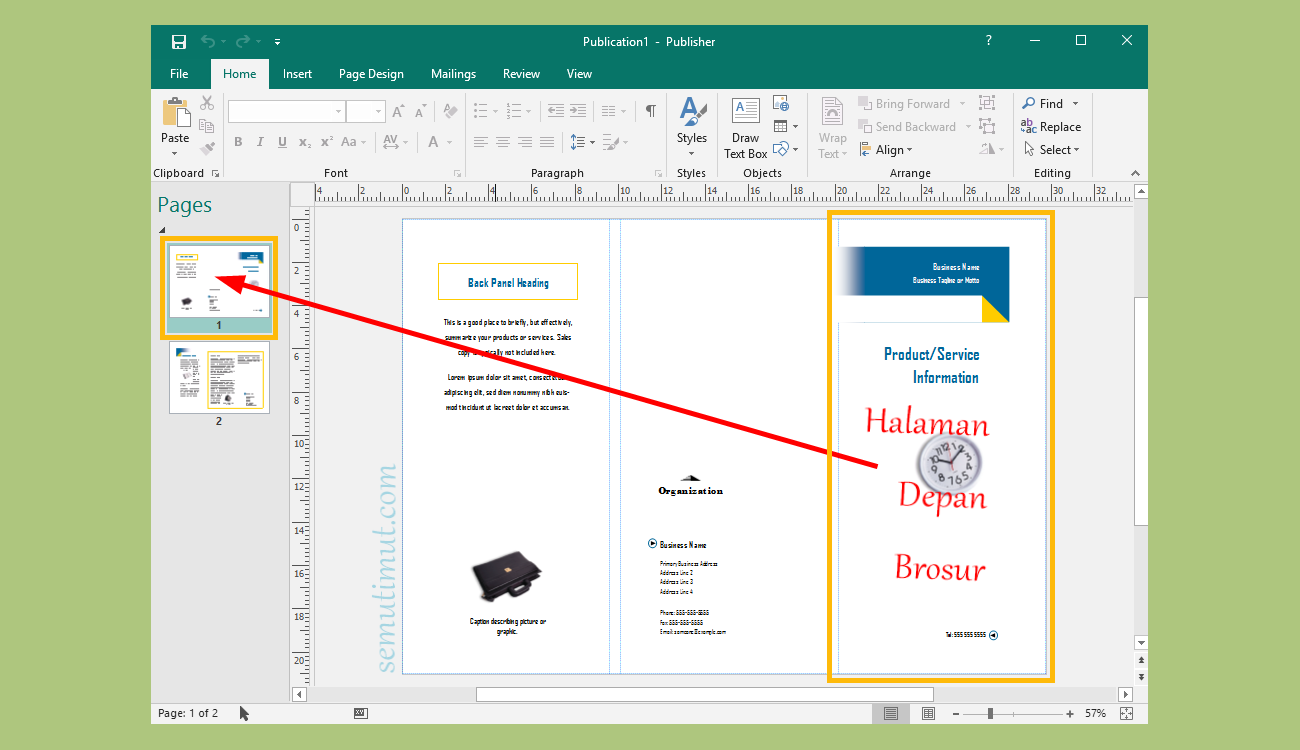Select Align Text Left
The width and height of the screenshot is (1300, 750).
click(x=481, y=142)
